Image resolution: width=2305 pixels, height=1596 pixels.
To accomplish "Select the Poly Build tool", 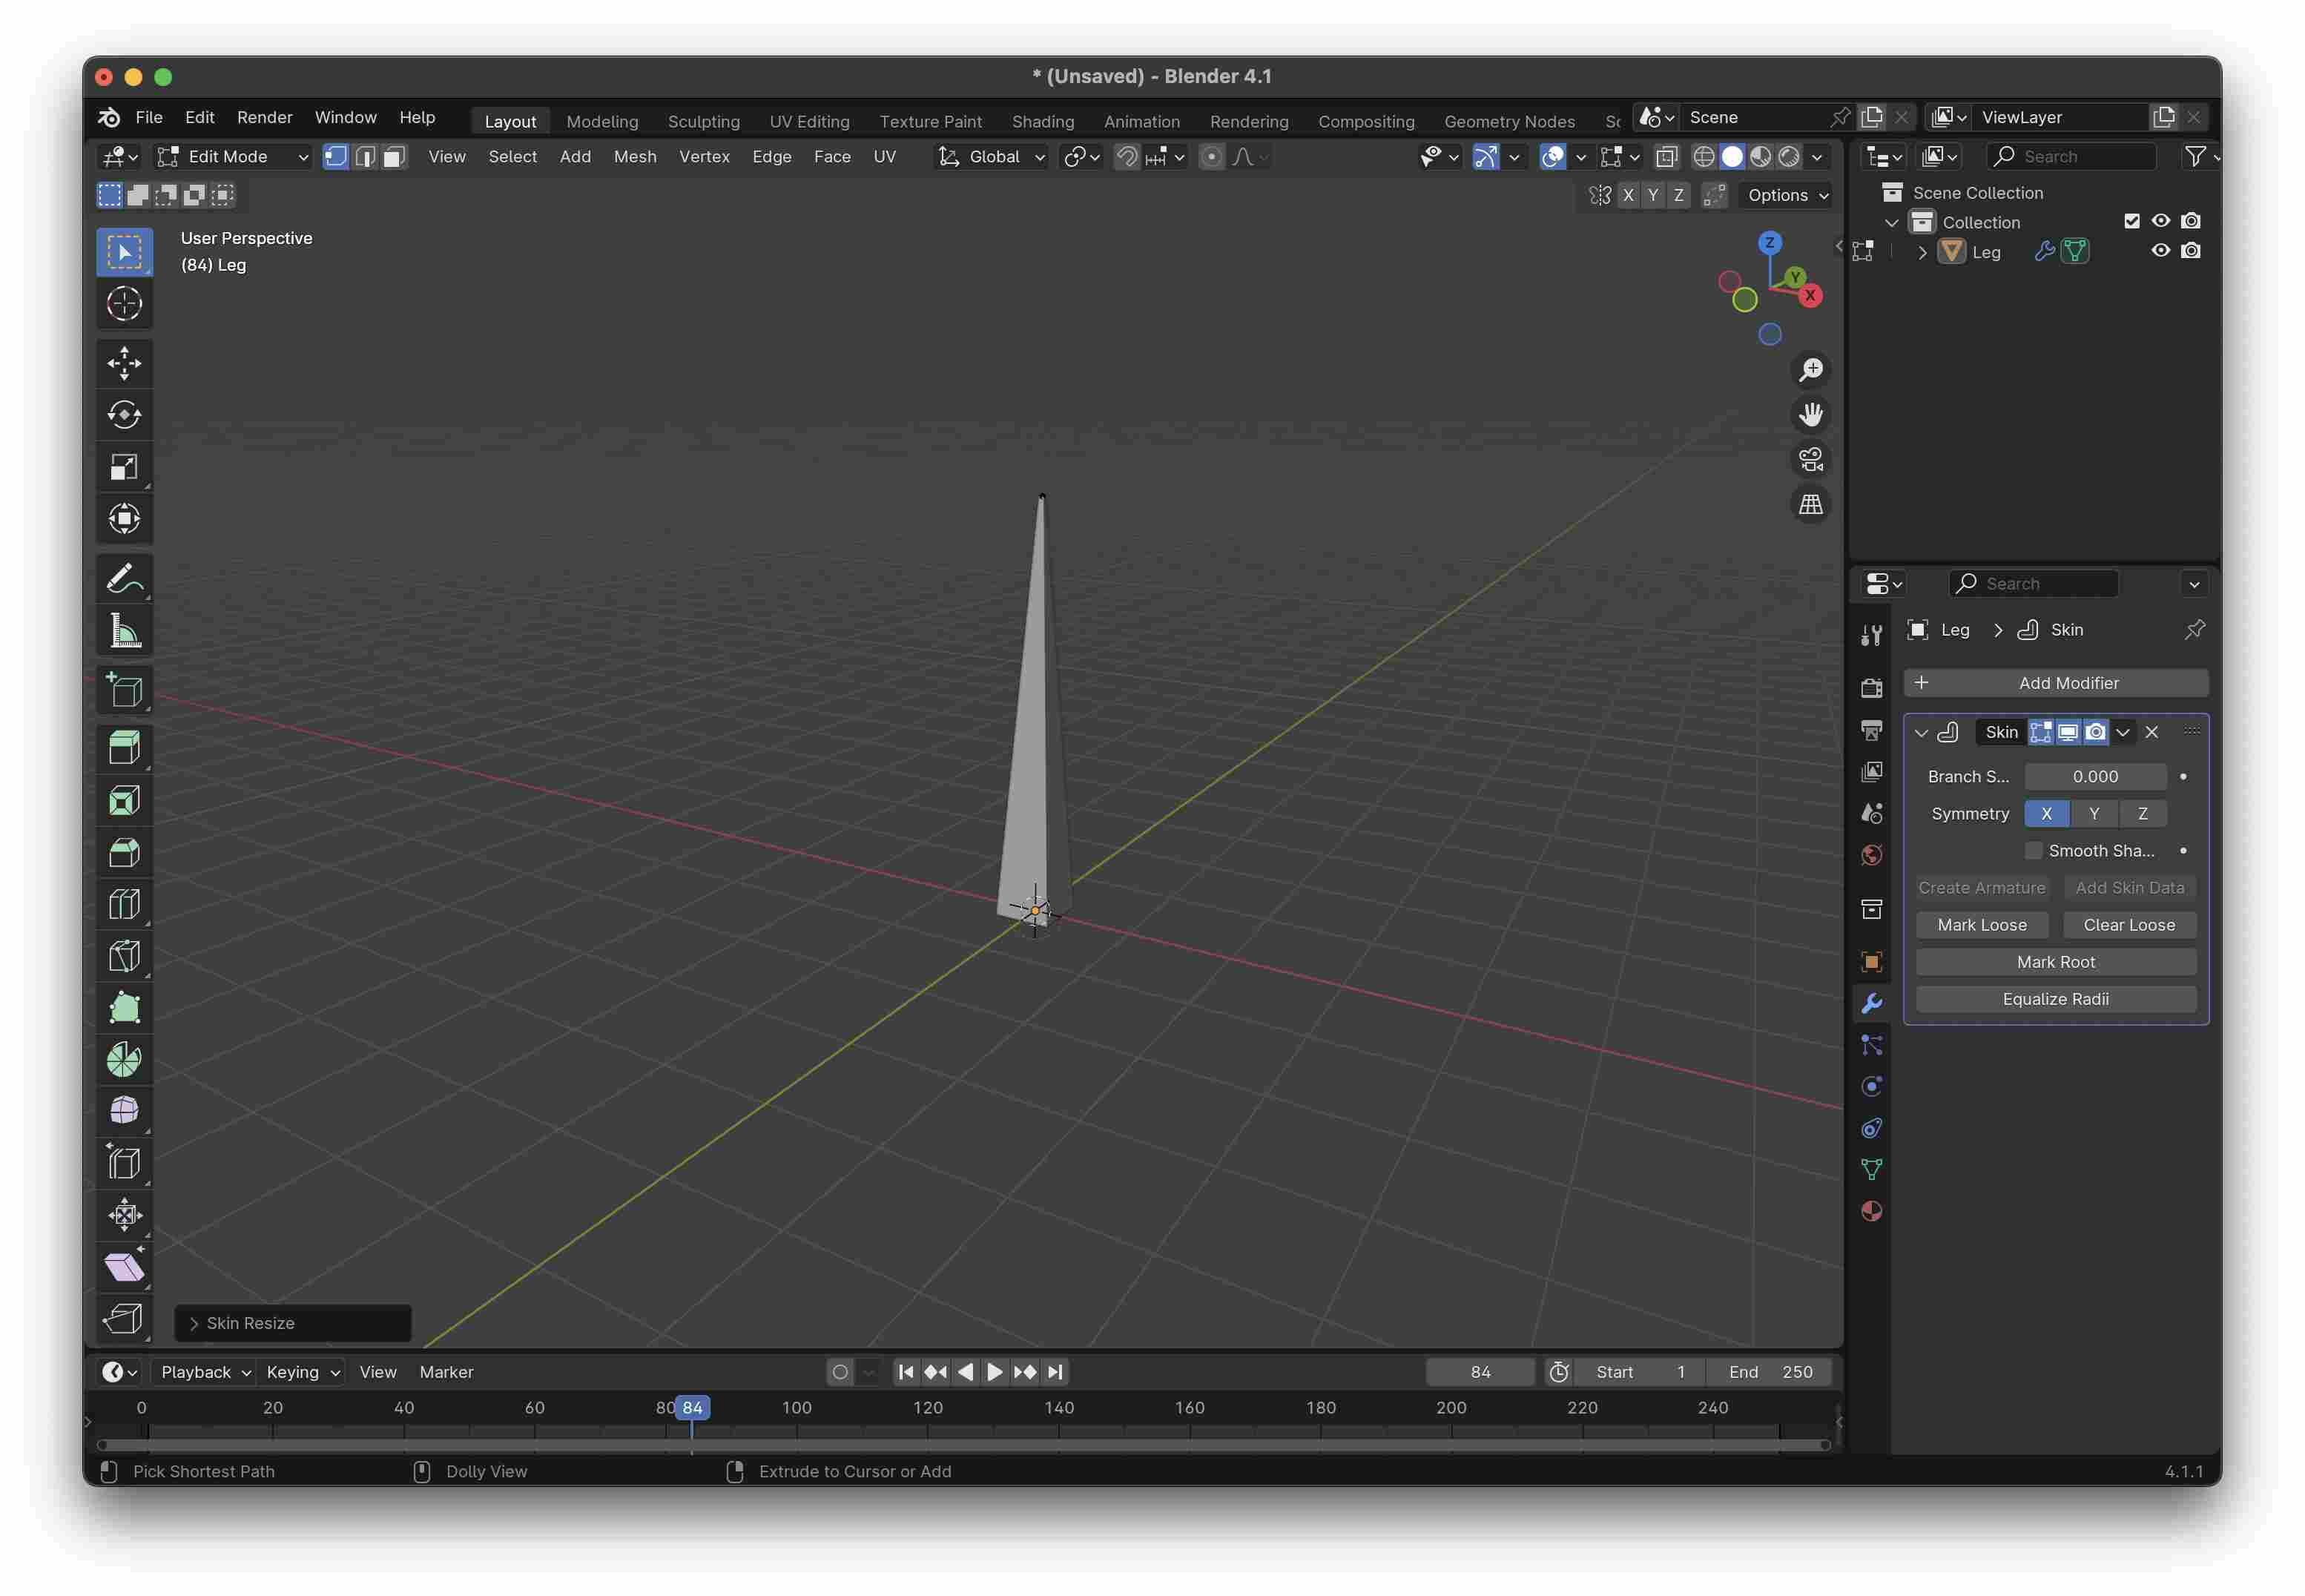I will pyautogui.click(x=124, y=1008).
